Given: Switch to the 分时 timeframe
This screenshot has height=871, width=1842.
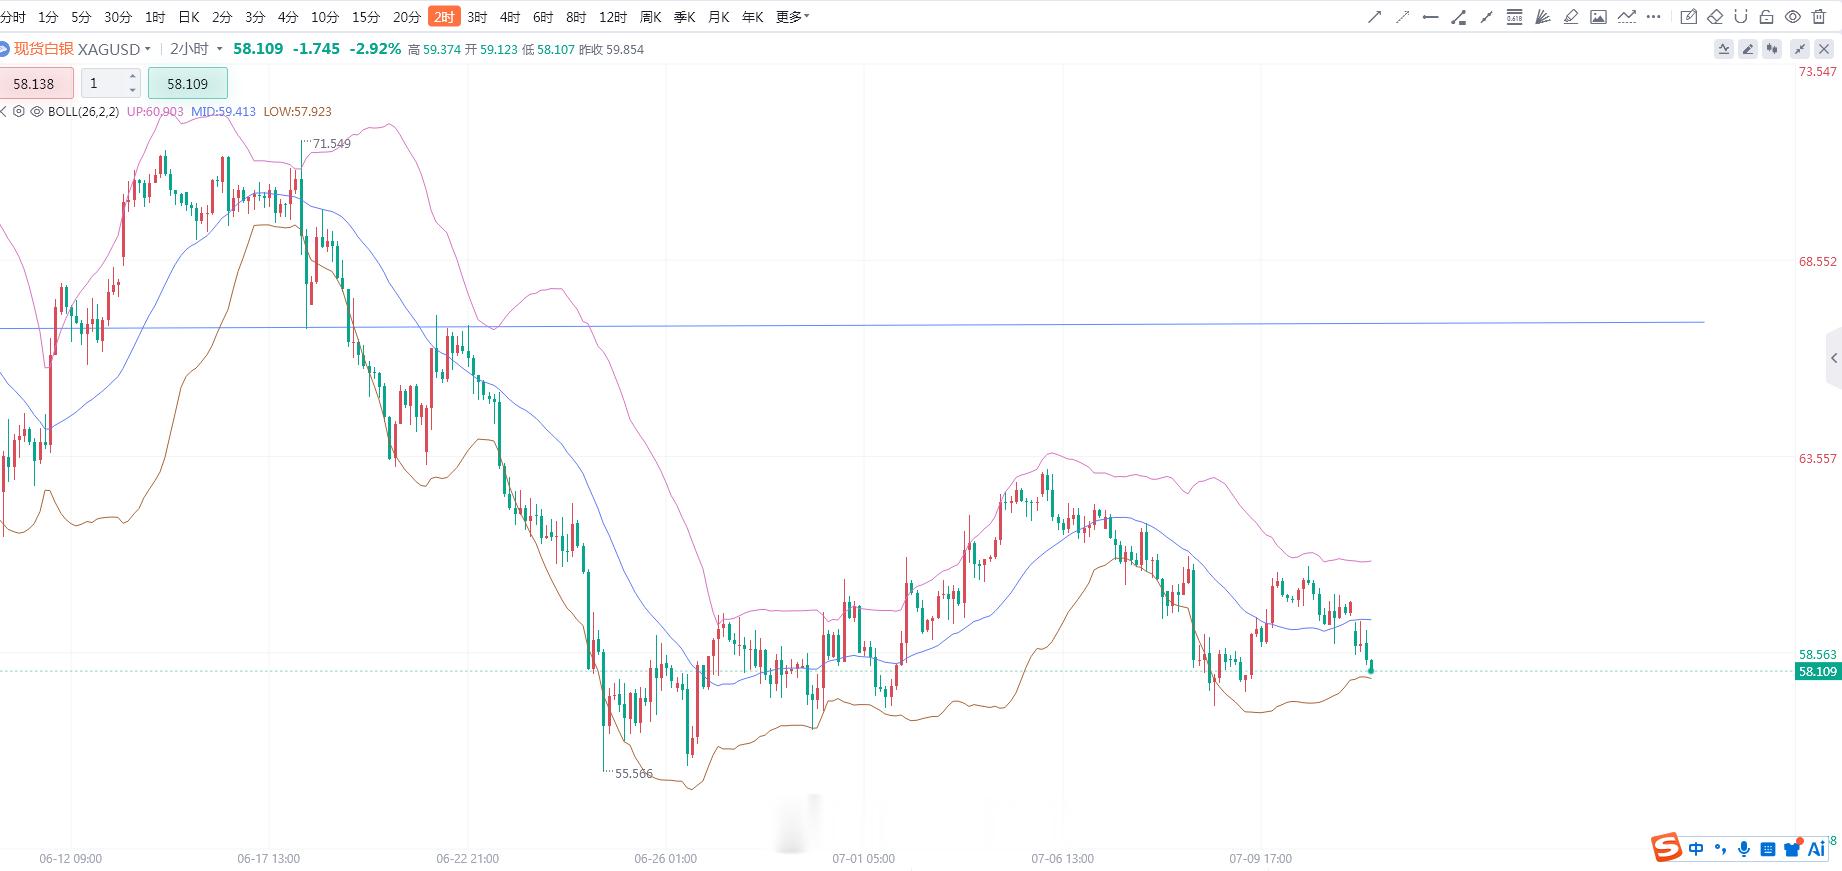Looking at the screenshot, I should tap(13, 17).
